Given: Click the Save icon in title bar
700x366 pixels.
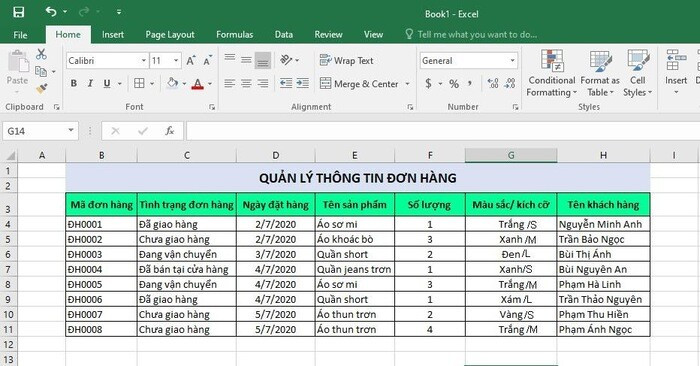Looking at the screenshot, I should click(x=19, y=12).
